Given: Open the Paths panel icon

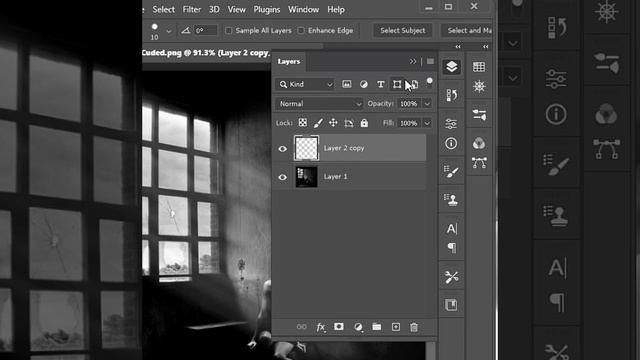Looking at the screenshot, I should click(479, 163).
